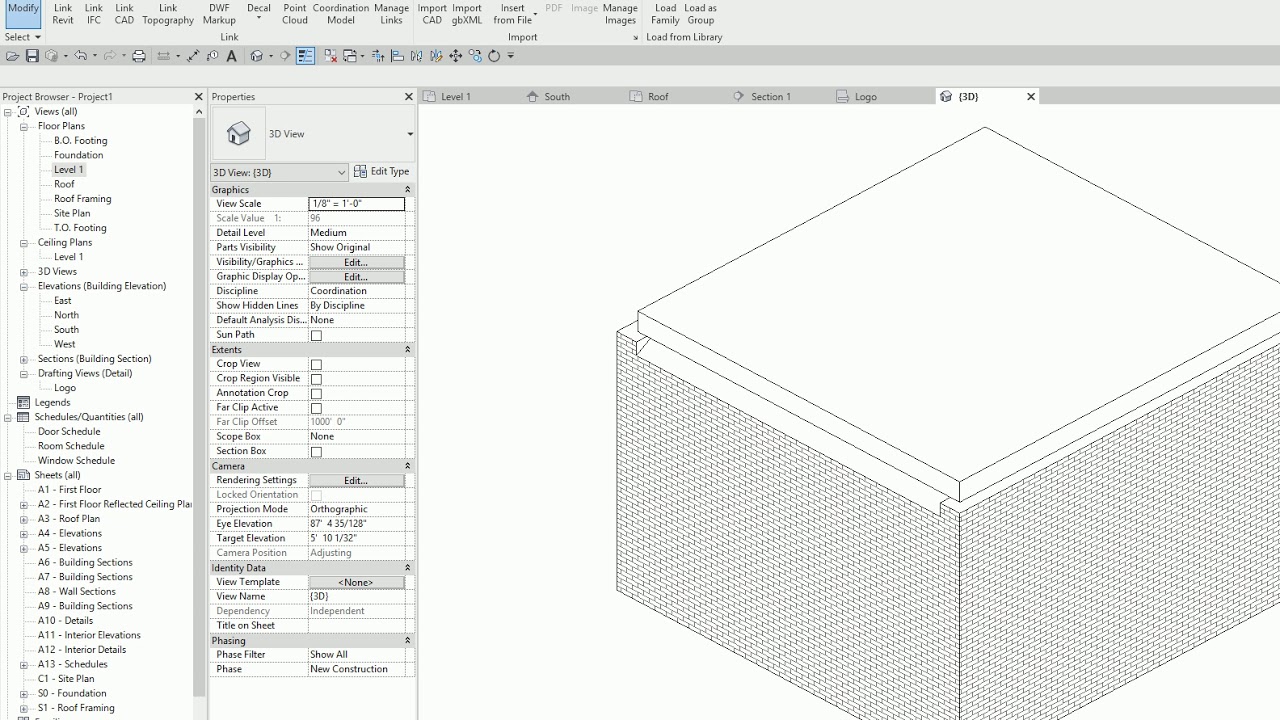Click the 3D View house thumbnail in Properties
The image size is (1280, 720).
238,134
